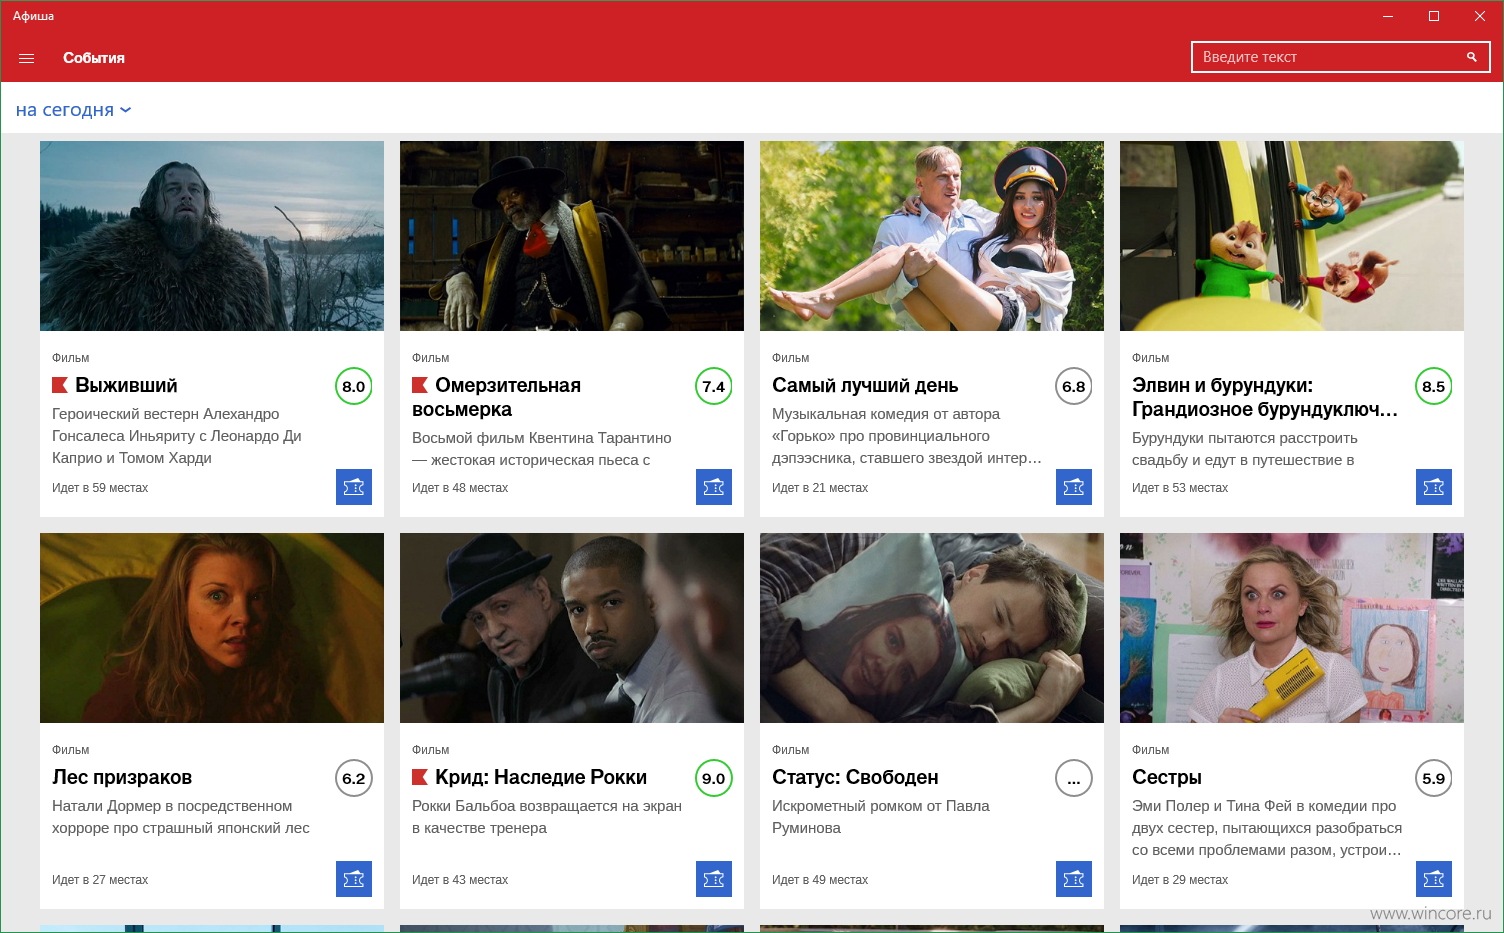Buy tickets icon for Крид: Наследие Рокки
Viewport: 1504px width, 933px height.
[x=714, y=879]
